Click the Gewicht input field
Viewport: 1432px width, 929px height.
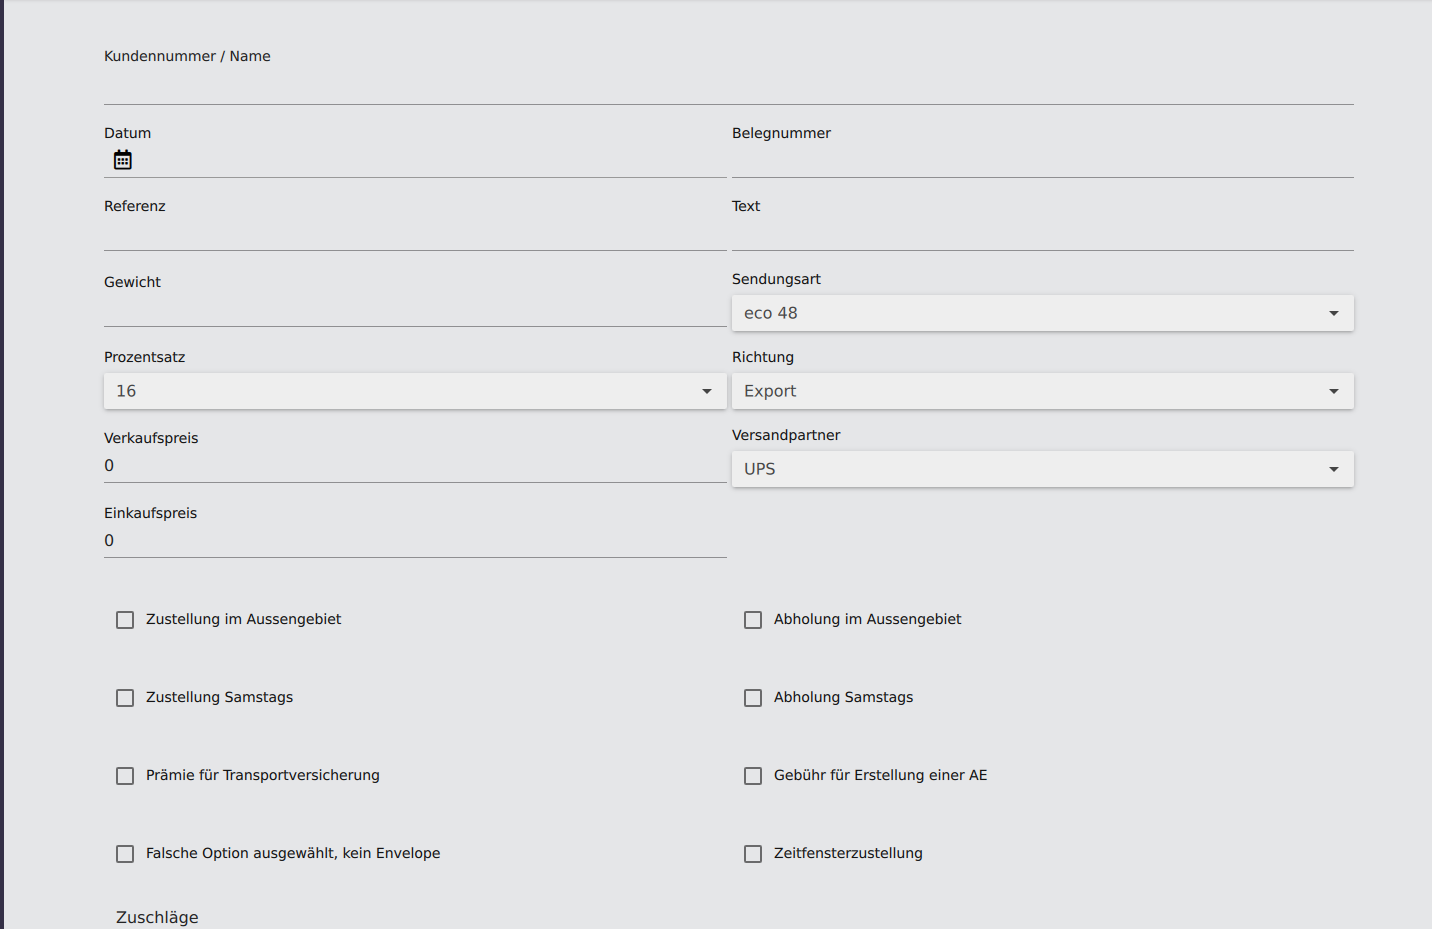click(x=414, y=310)
